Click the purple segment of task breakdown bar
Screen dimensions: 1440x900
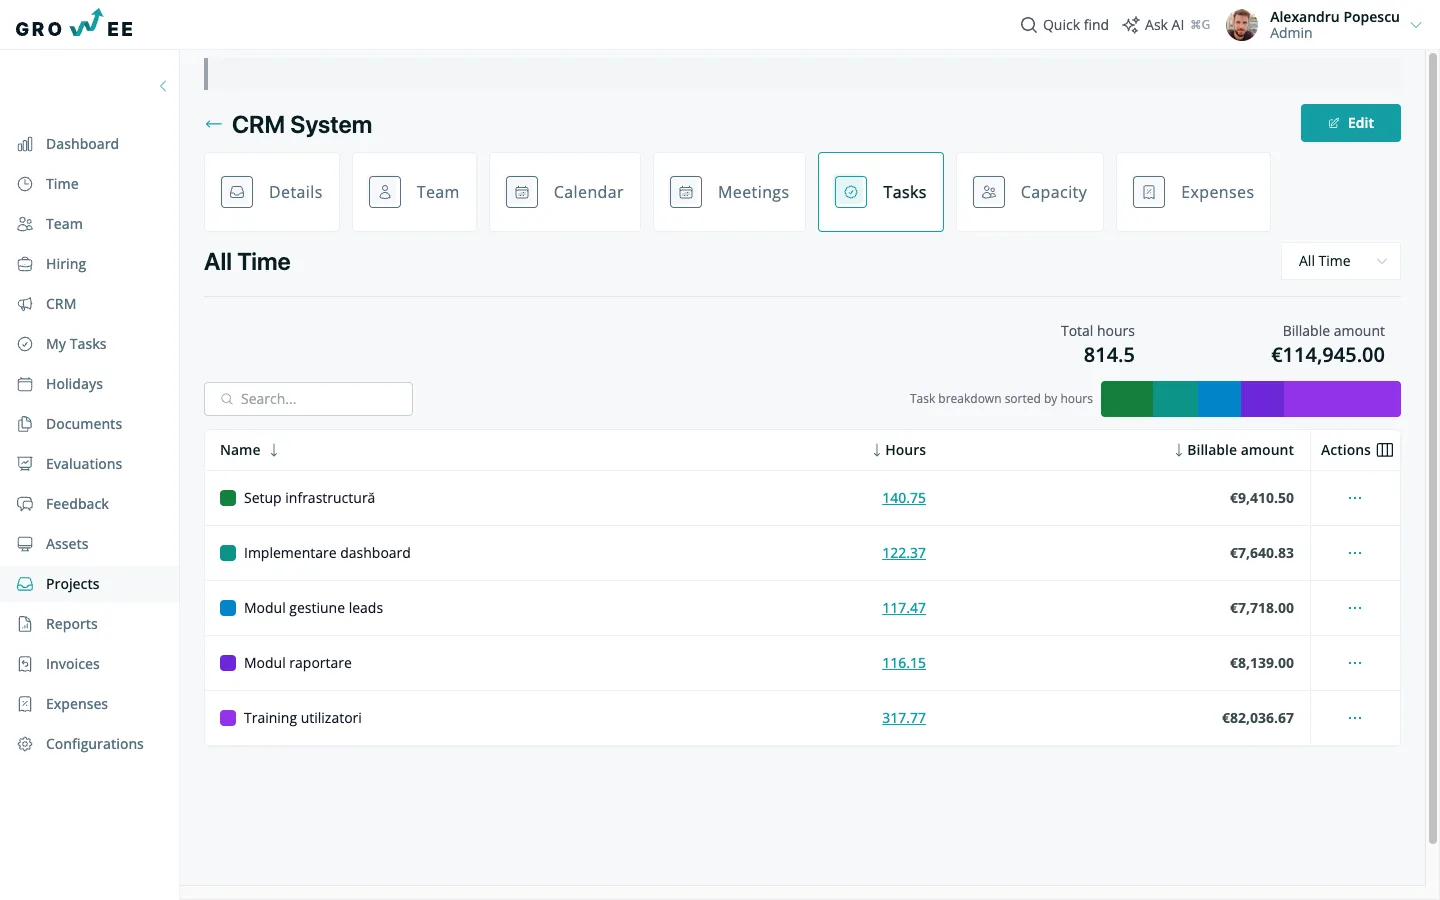pos(1342,399)
